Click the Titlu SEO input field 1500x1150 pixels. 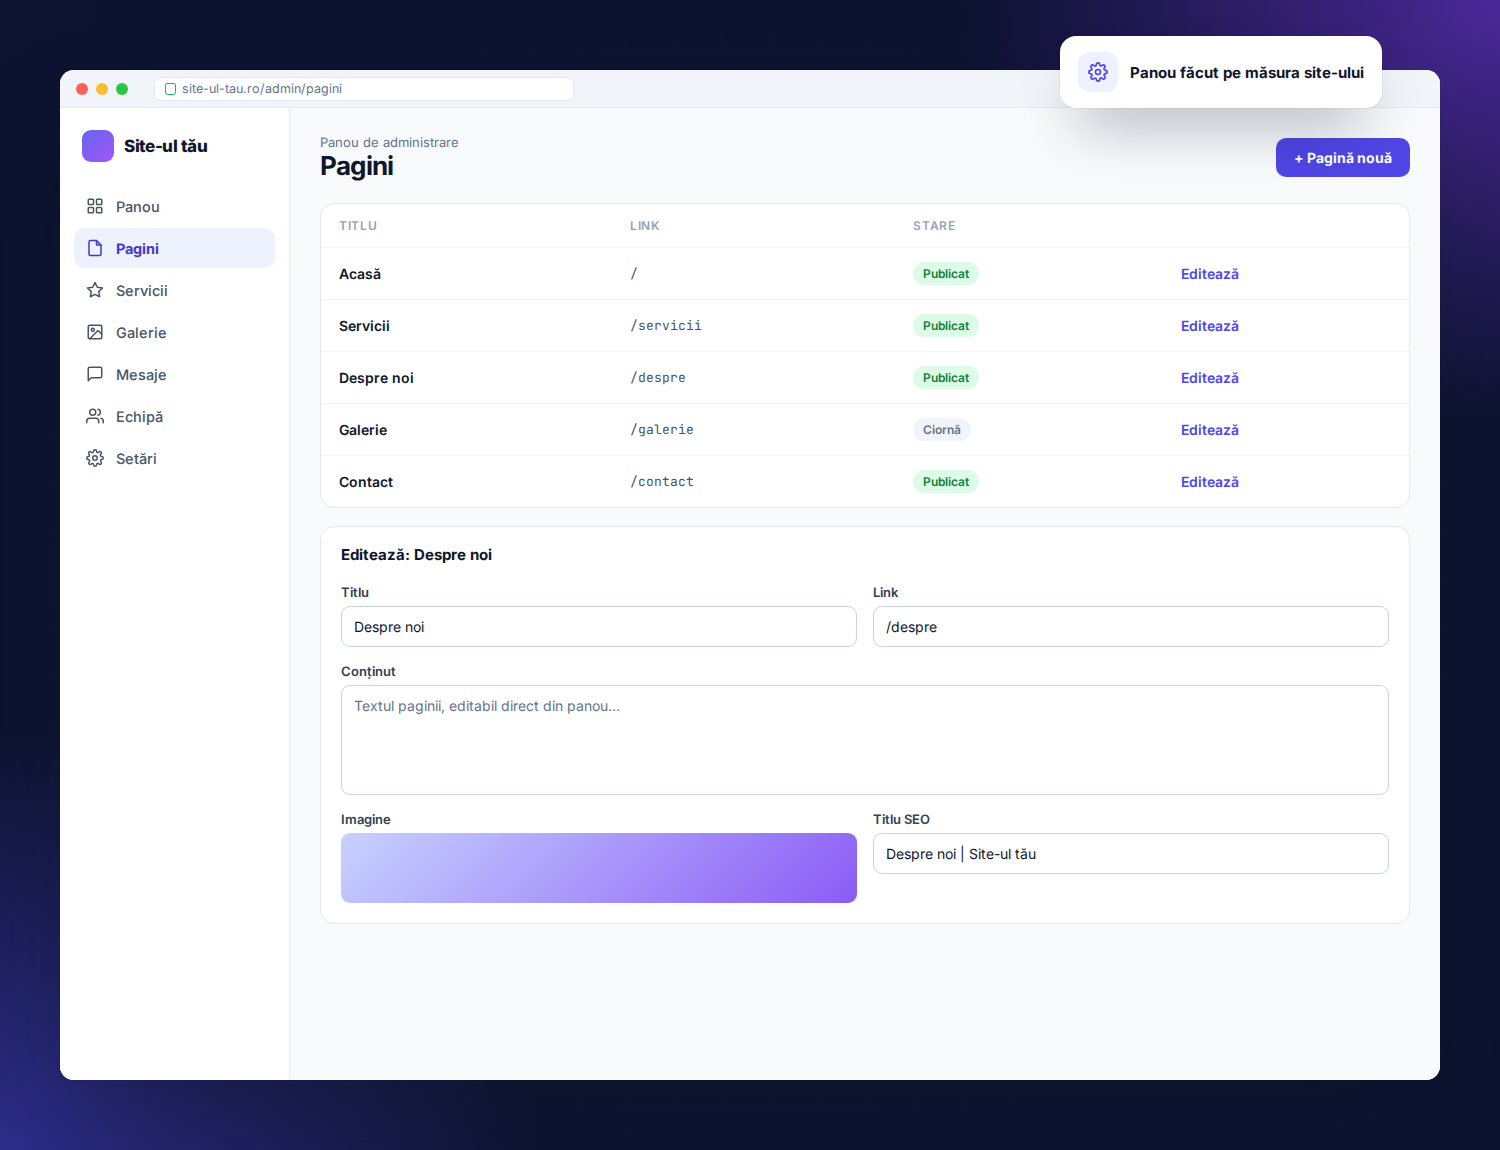pos(1131,854)
